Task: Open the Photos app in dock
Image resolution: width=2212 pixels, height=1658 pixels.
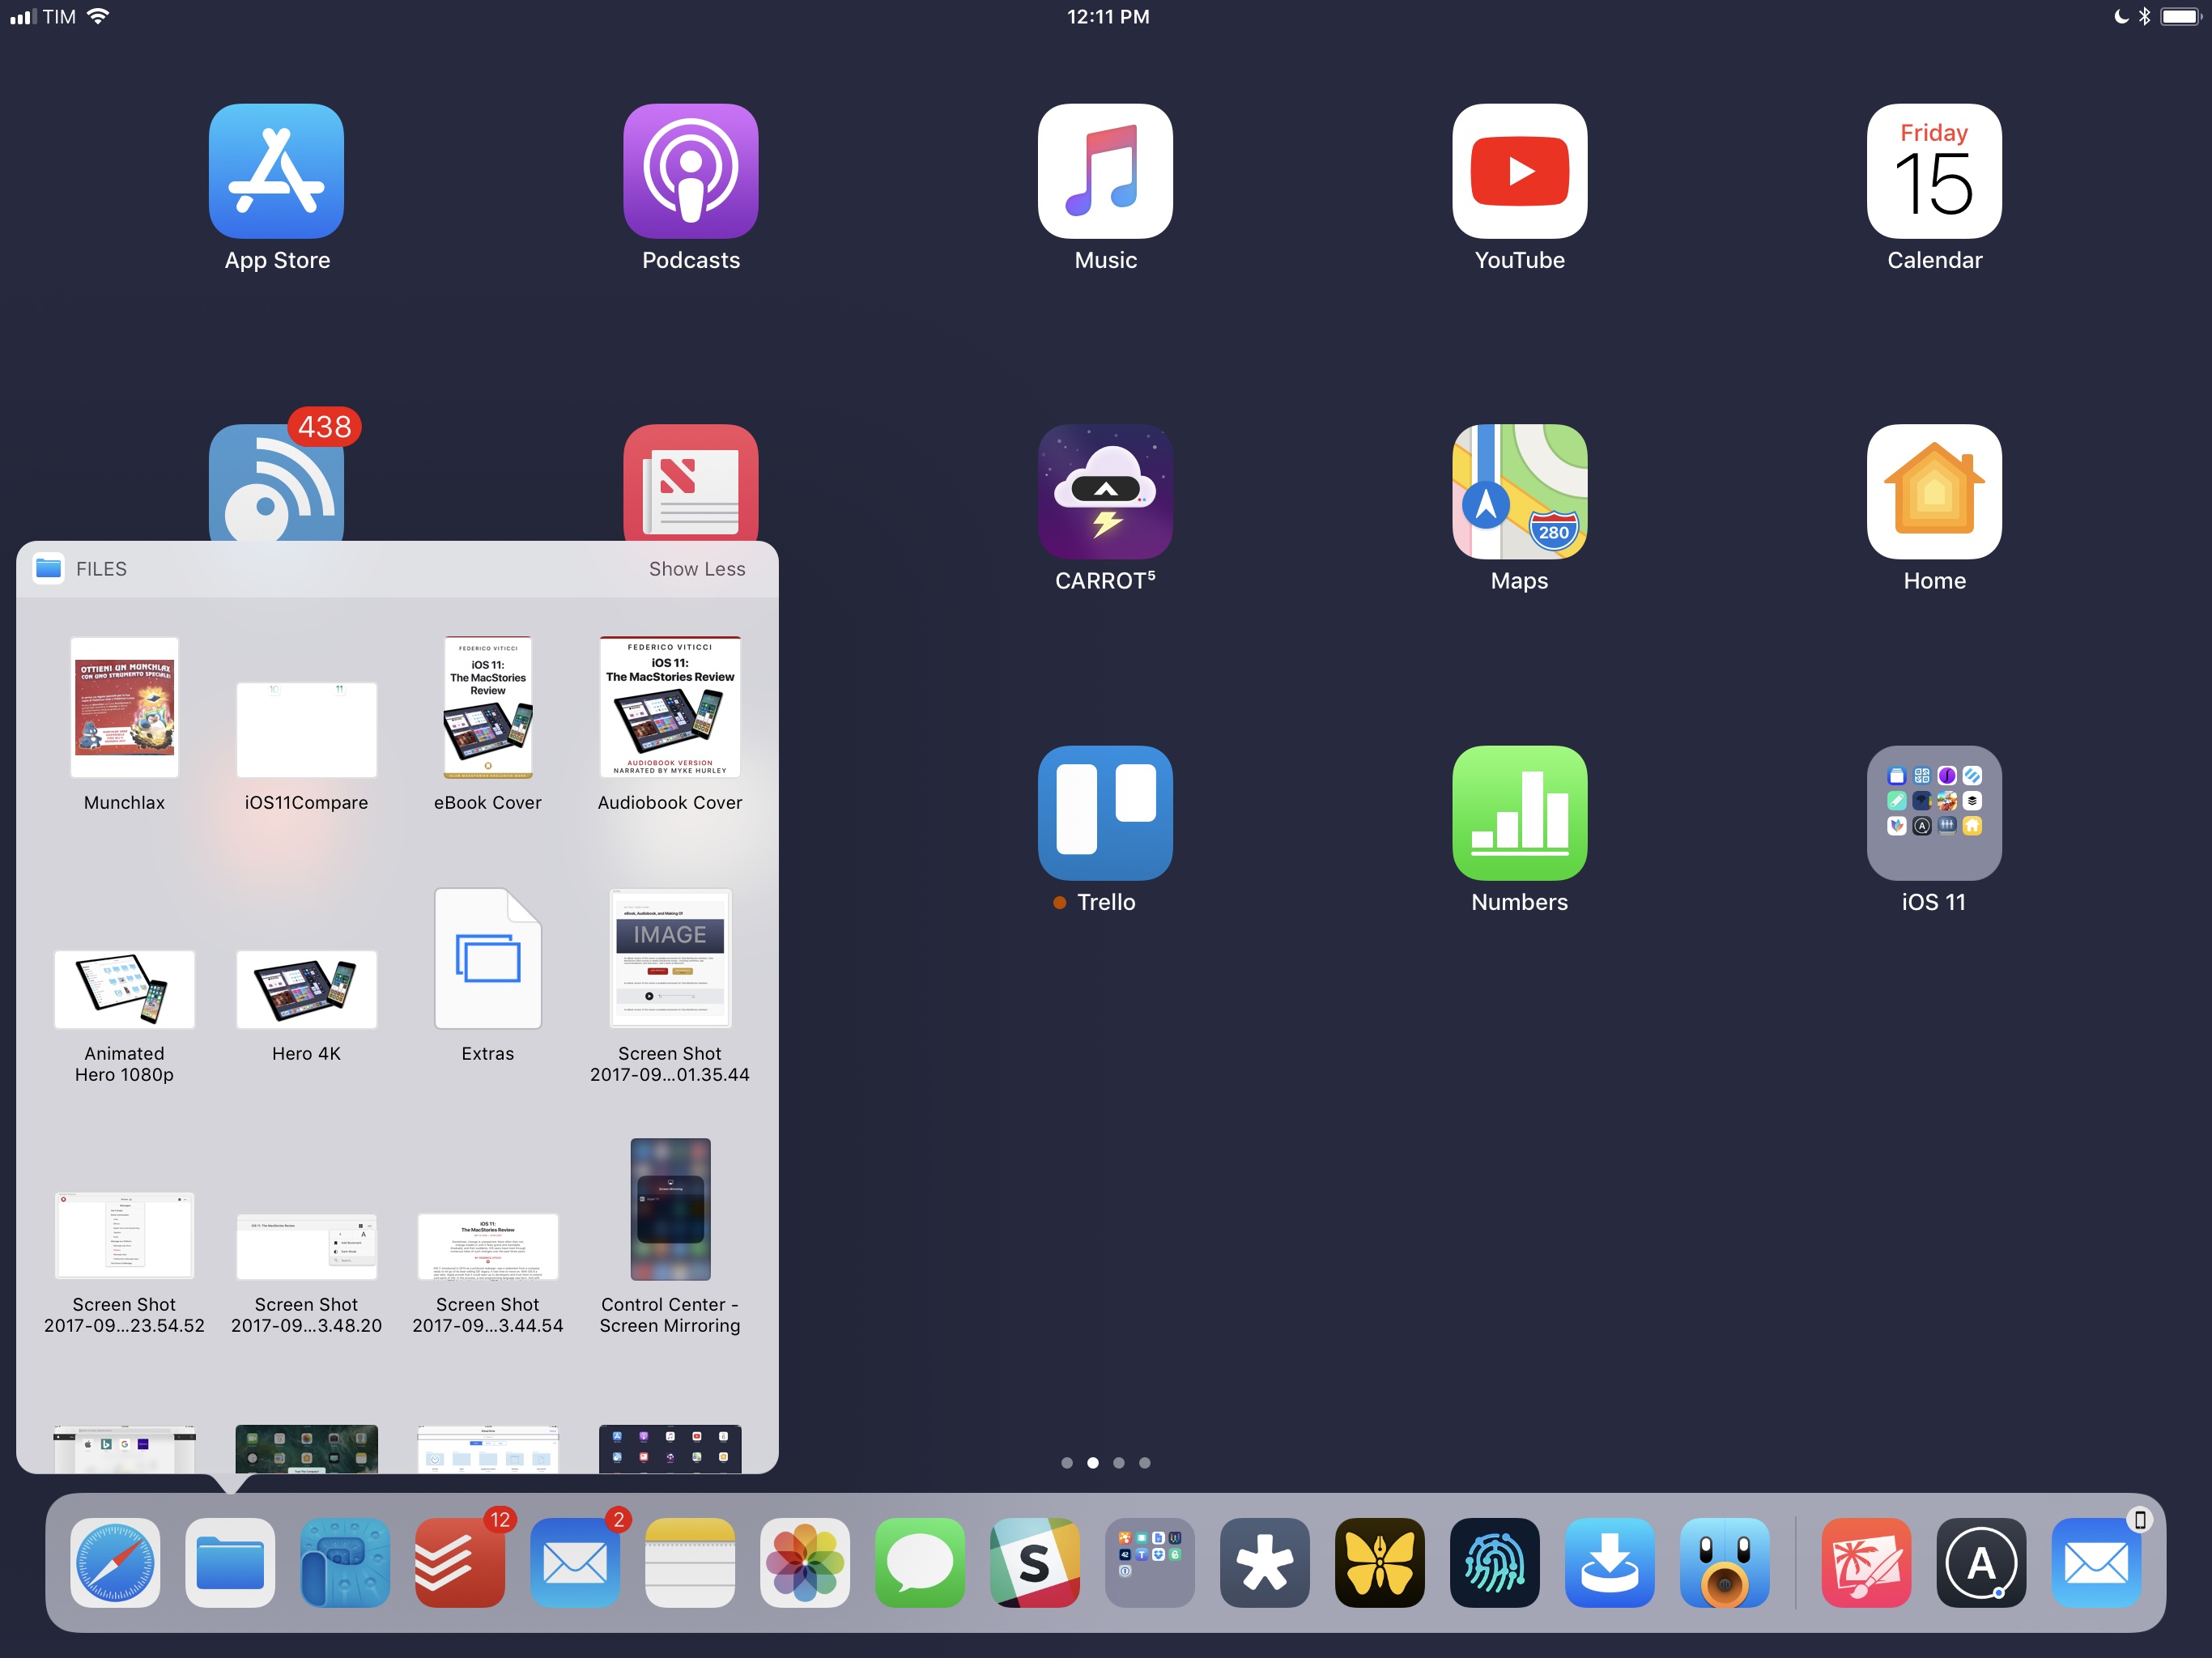Action: point(805,1563)
